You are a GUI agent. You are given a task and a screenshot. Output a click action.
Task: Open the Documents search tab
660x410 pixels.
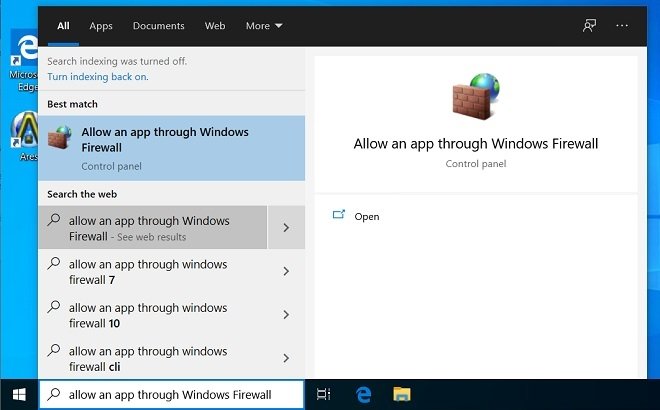pos(159,26)
